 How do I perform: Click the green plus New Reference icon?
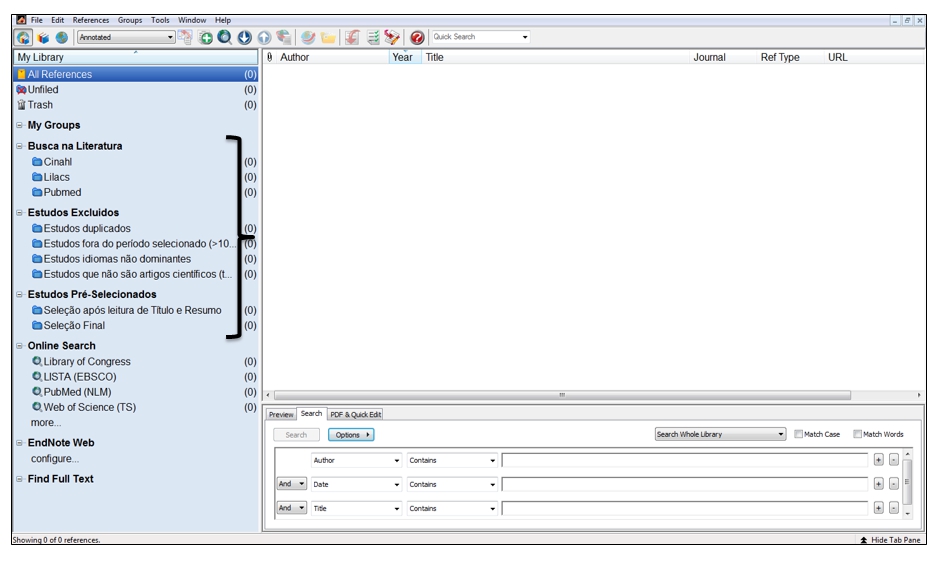pyautogui.click(x=207, y=38)
